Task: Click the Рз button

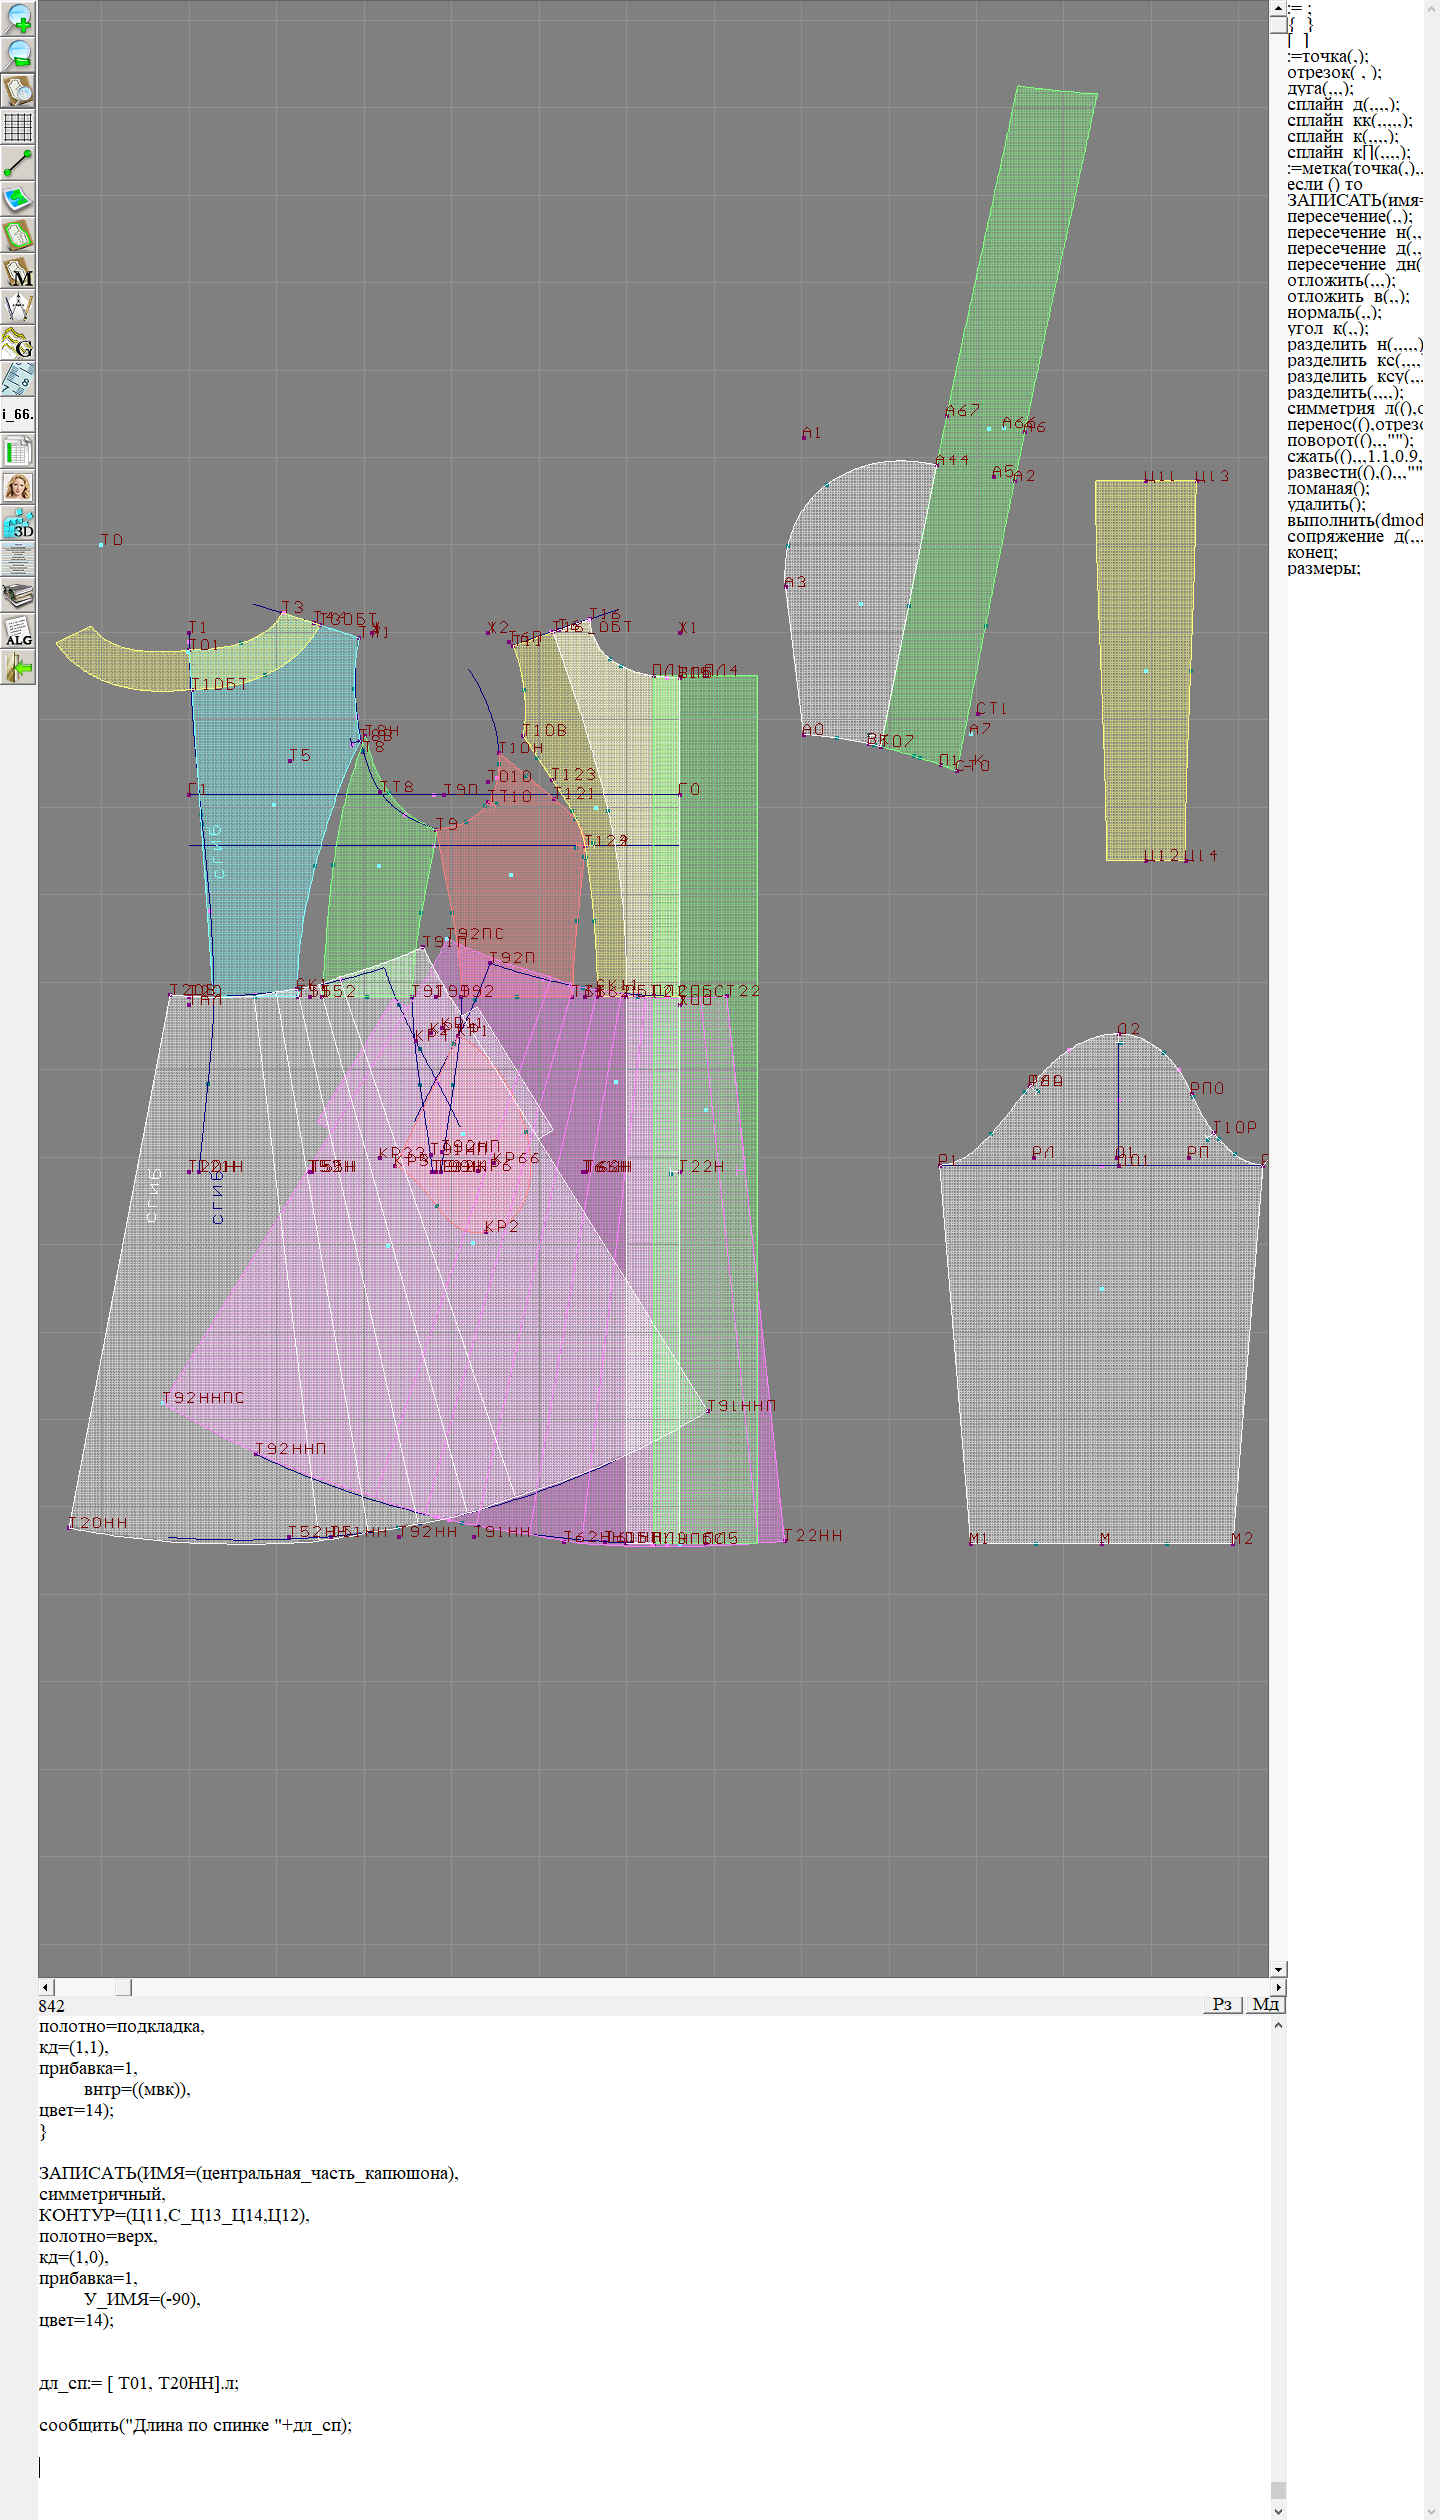Action: (x=1221, y=2004)
